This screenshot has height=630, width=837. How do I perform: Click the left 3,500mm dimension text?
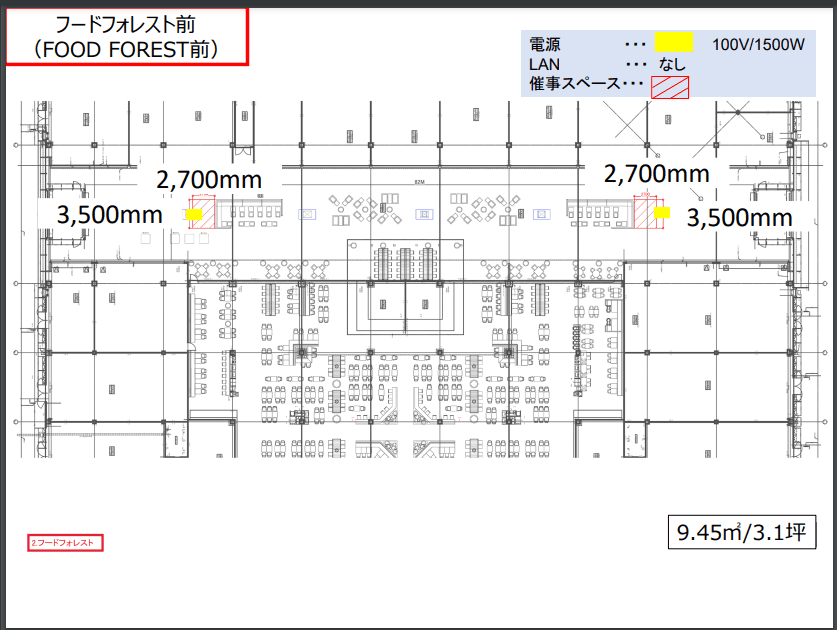pos(109,214)
